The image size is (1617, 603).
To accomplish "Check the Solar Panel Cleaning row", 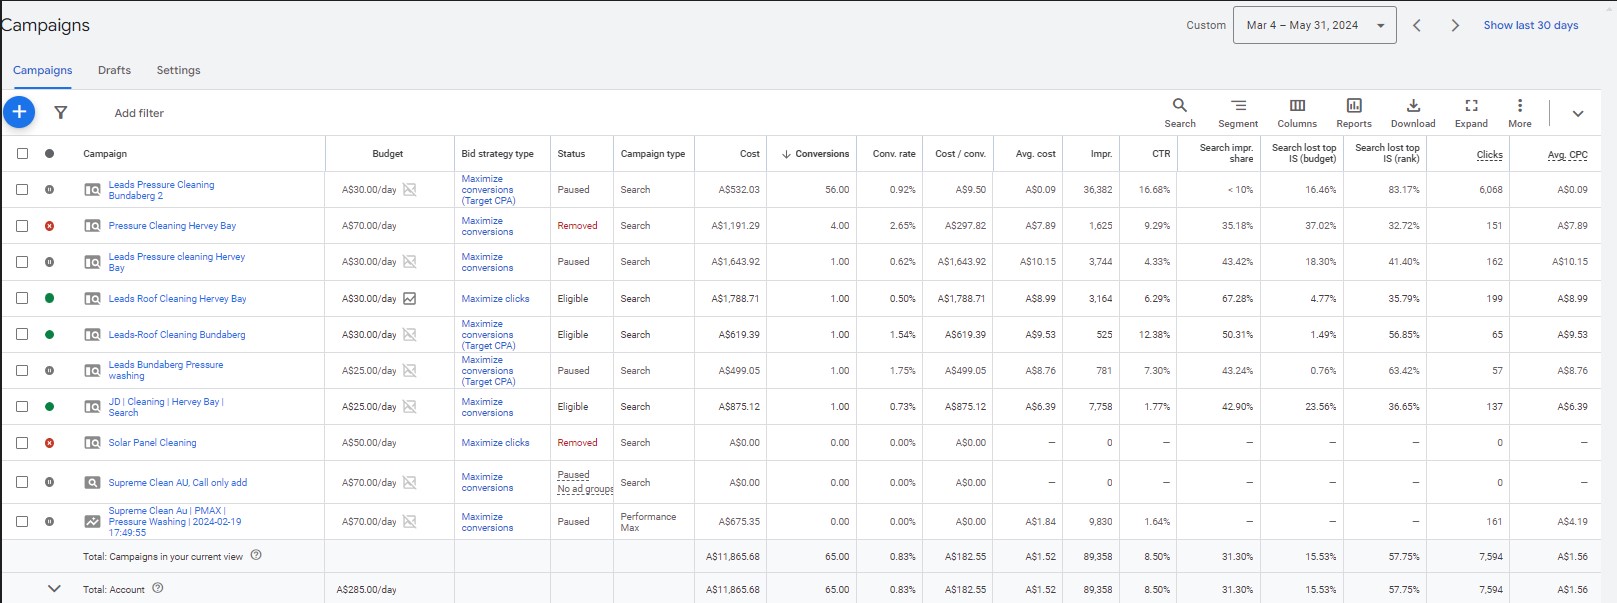I will pos(22,443).
